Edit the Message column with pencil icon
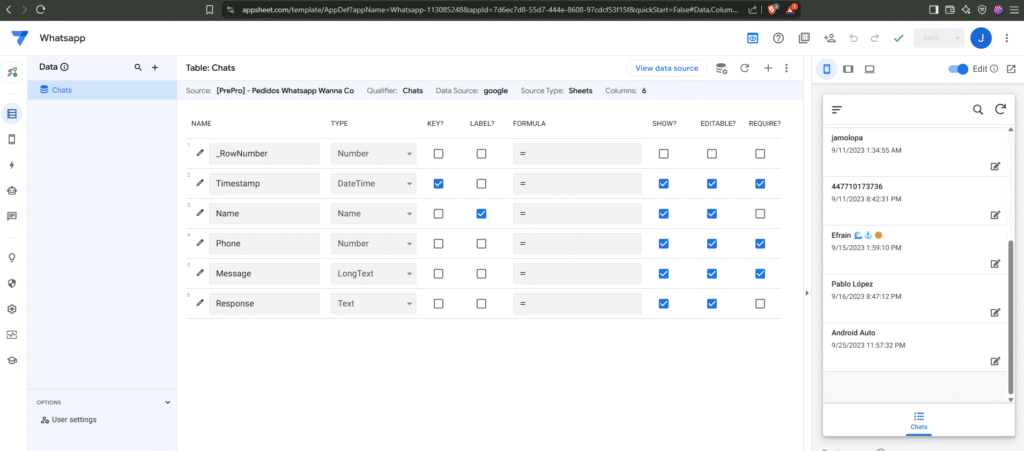Screen dimensions: 1024x451 click(x=200, y=273)
